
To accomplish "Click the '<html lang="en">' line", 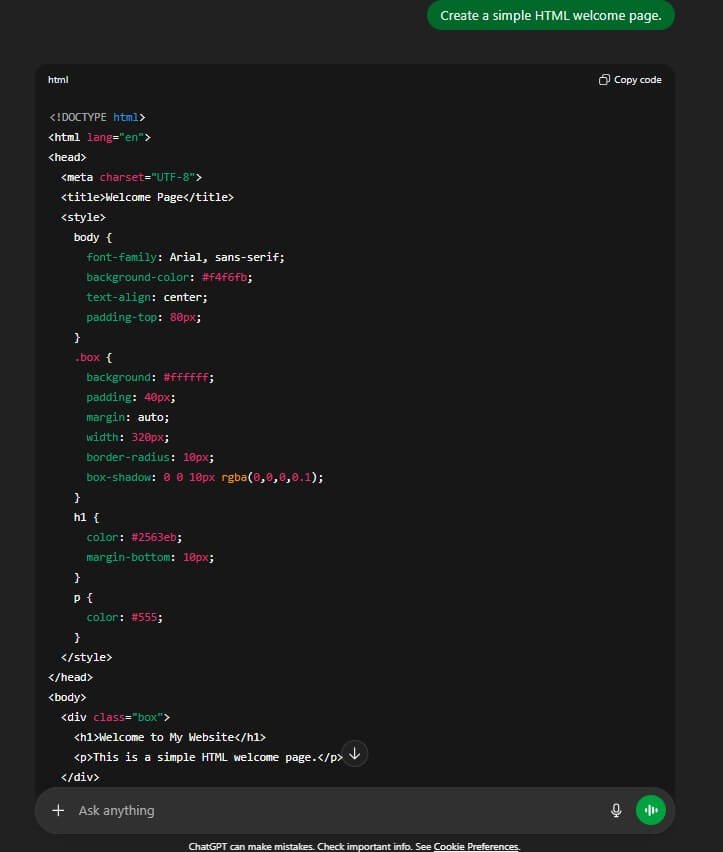I will pyautogui.click(x=99, y=137).
